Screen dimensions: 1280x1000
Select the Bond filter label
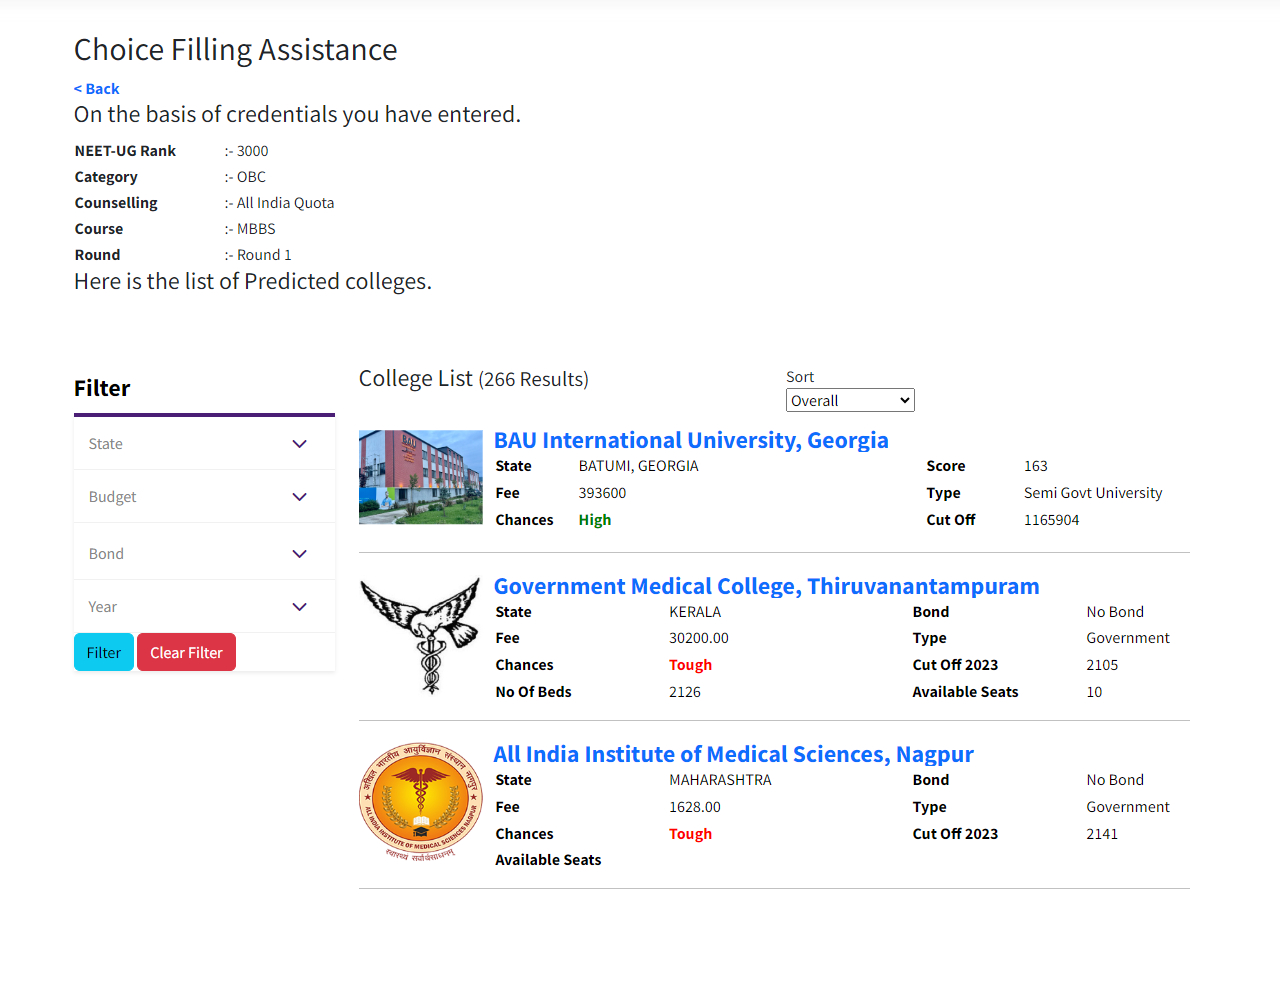(x=106, y=554)
